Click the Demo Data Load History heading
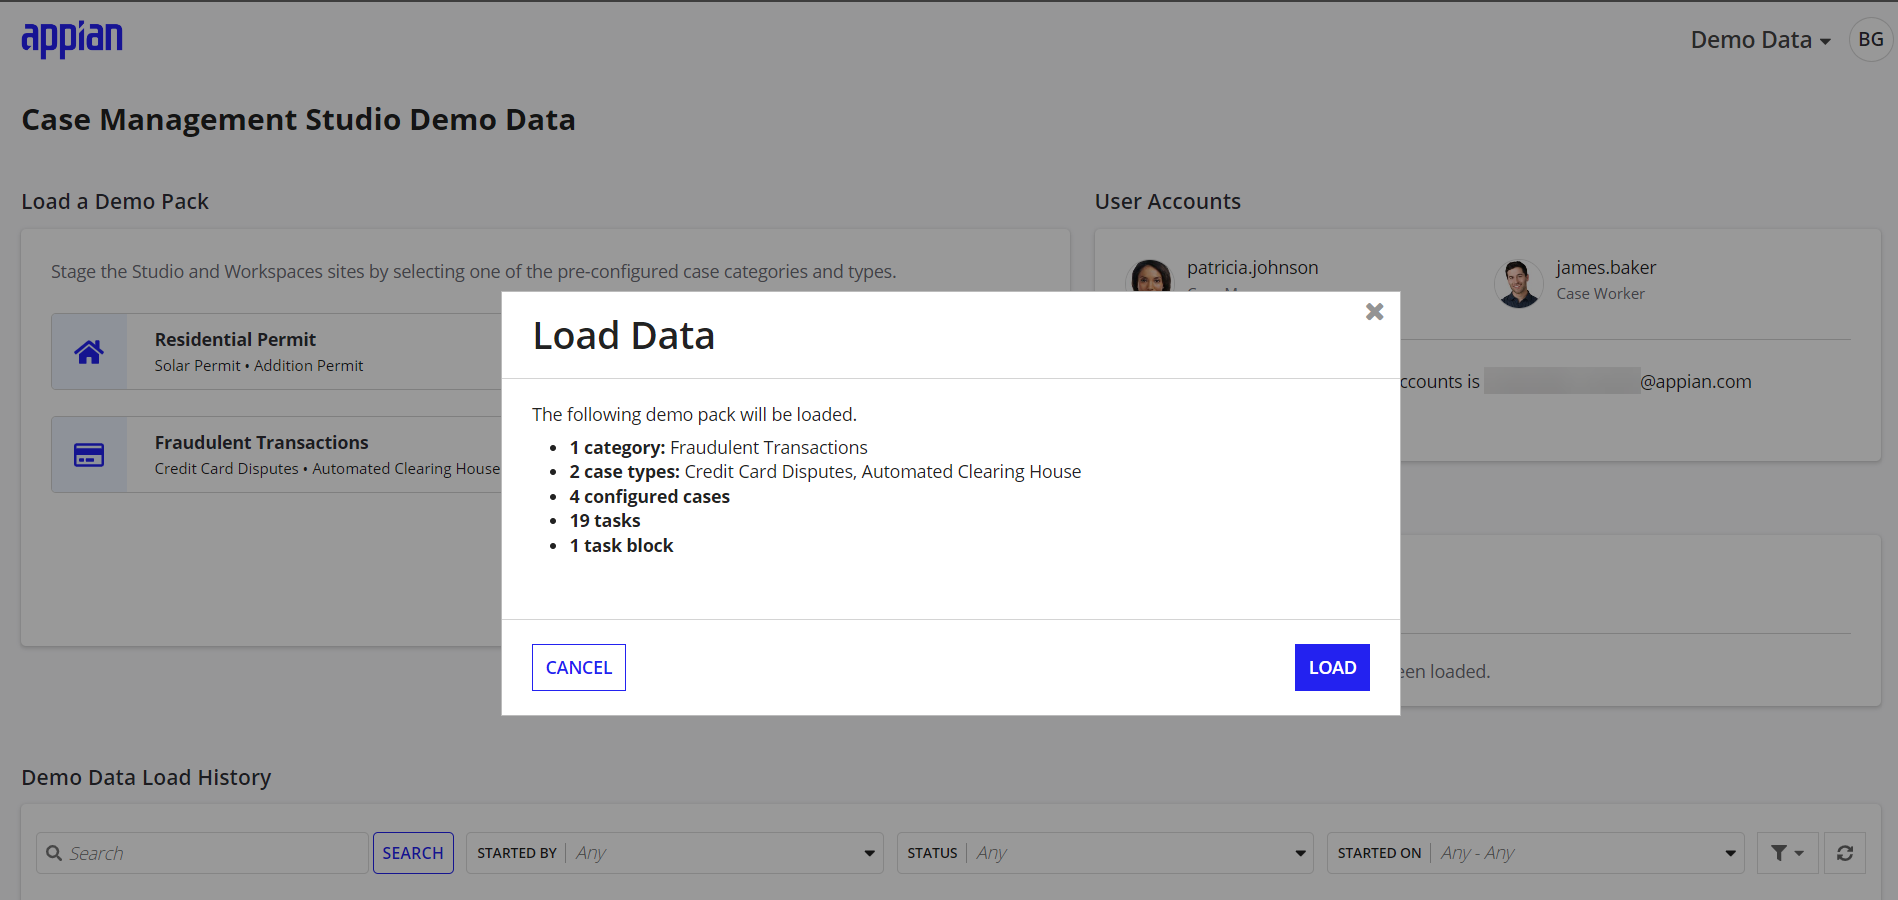Image resolution: width=1898 pixels, height=900 pixels. tap(146, 777)
